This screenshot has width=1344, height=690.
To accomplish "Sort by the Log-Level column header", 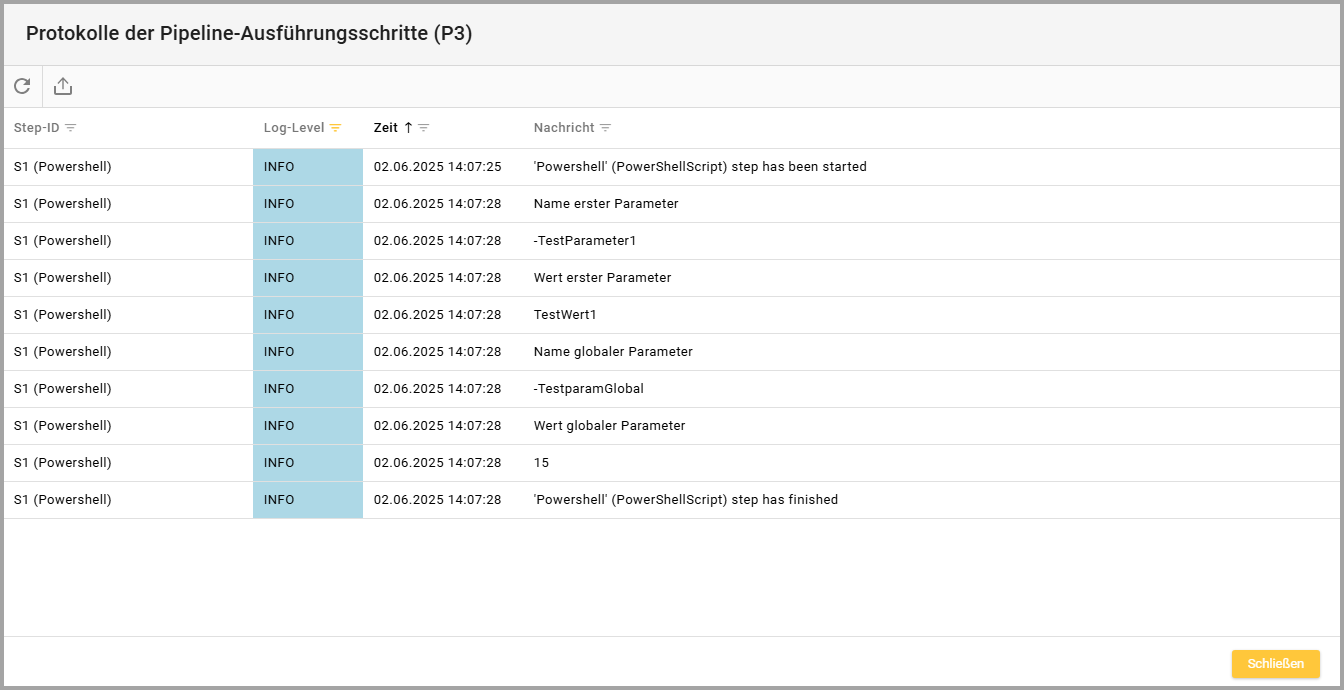I will tap(293, 128).
